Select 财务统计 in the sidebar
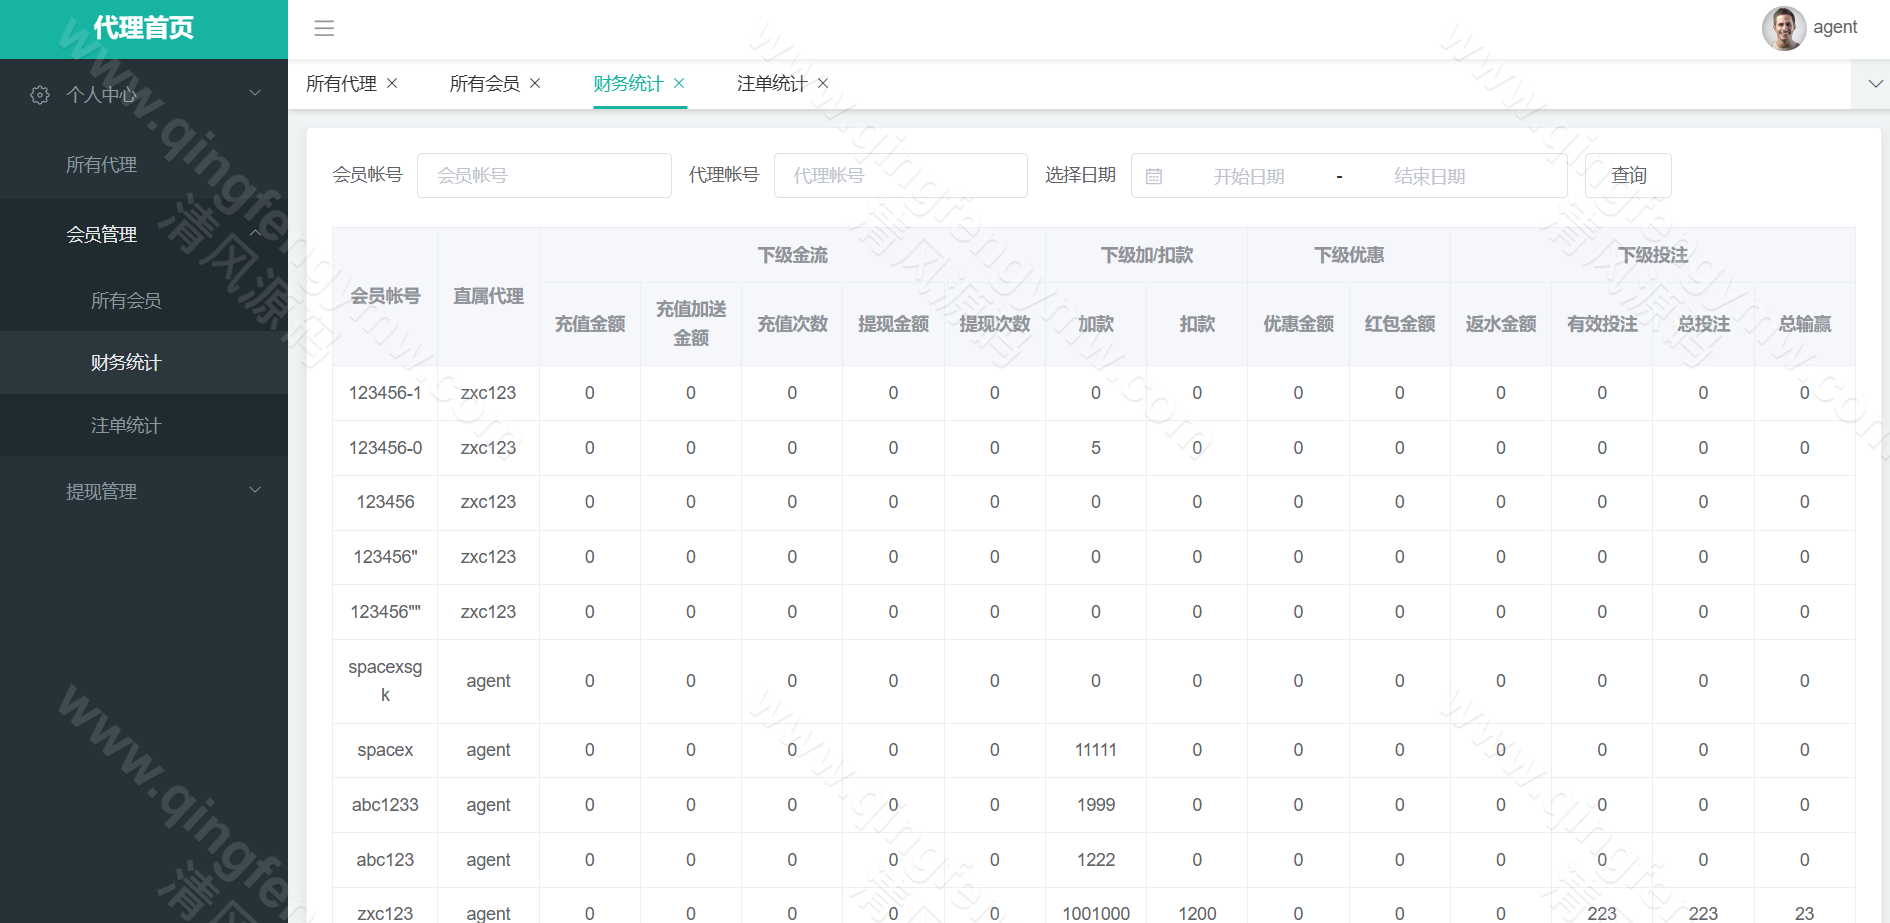Image resolution: width=1890 pixels, height=923 pixels. click(x=144, y=363)
